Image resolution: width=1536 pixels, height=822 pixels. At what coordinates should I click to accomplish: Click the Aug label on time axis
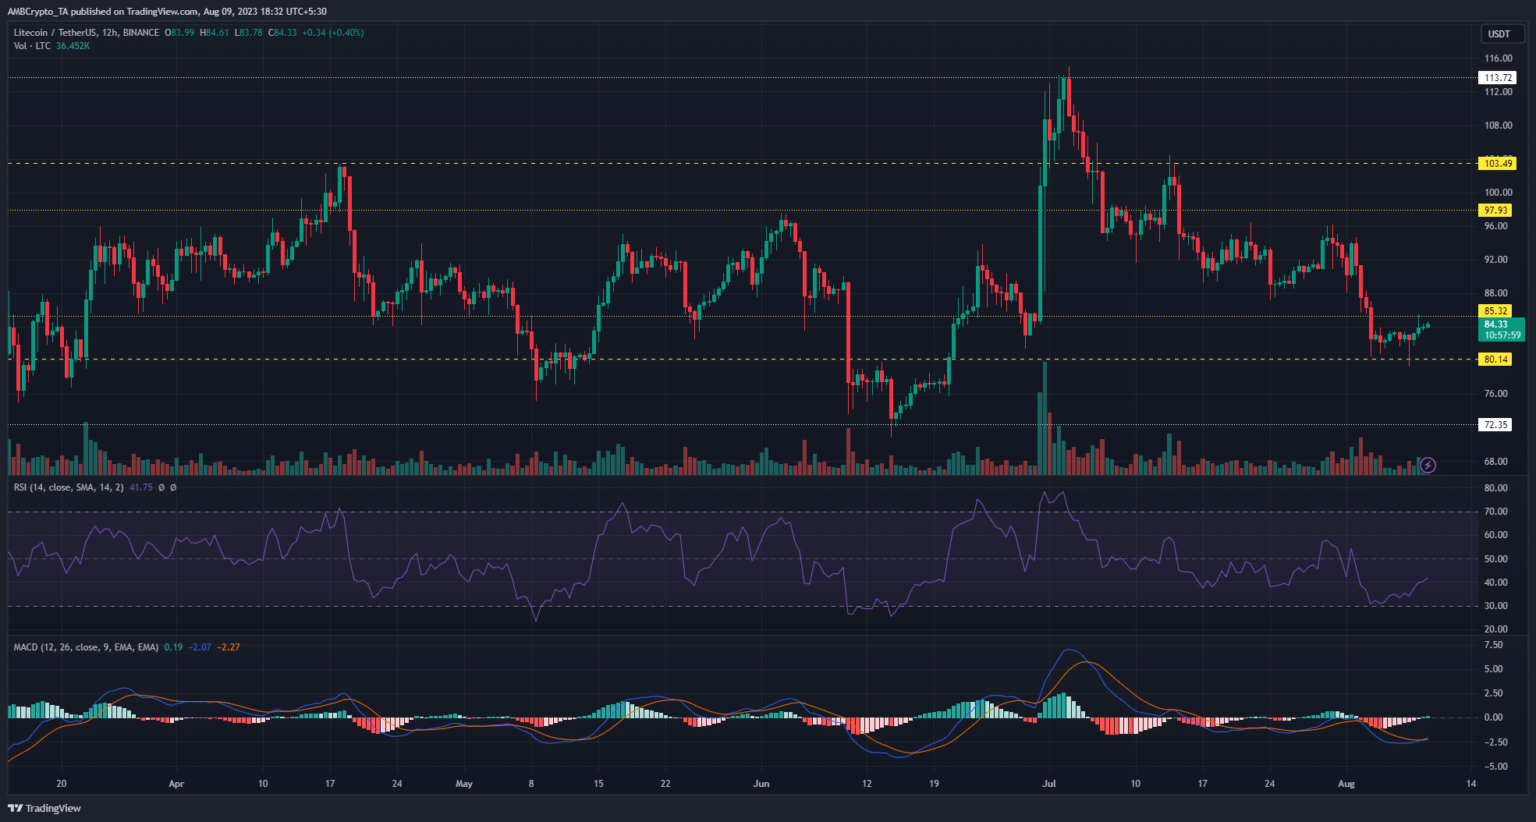coord(1345,784)
